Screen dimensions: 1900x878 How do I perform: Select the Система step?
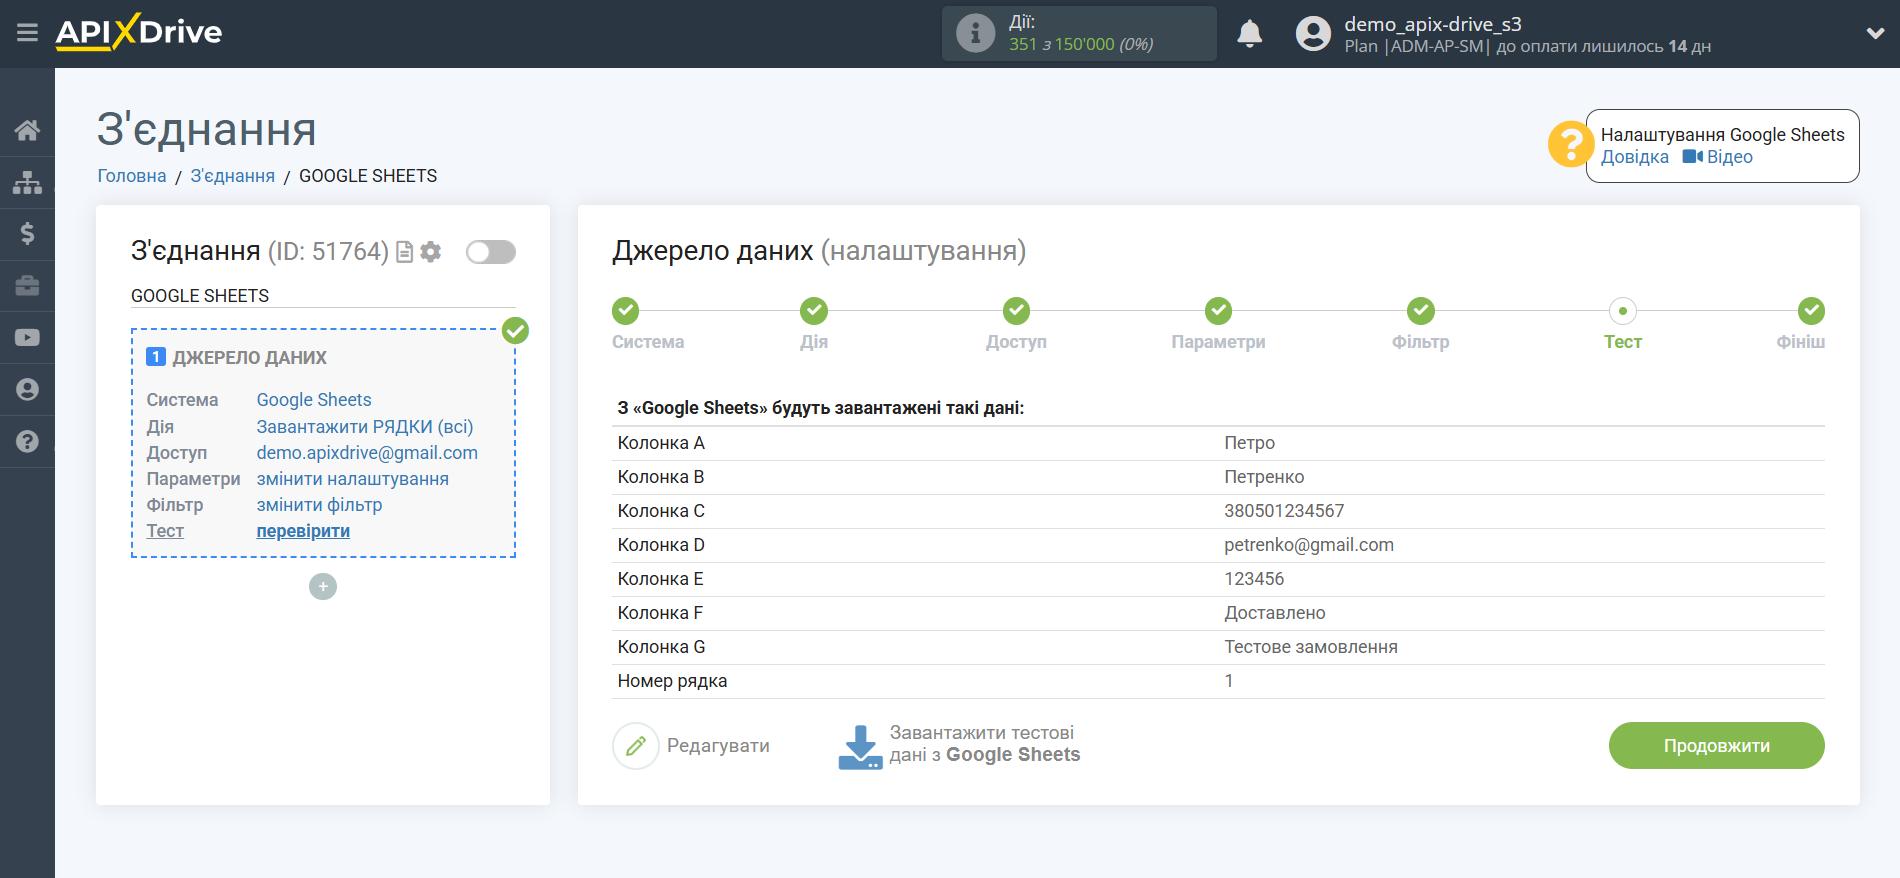pyautogui.click(x=626, y=311)
